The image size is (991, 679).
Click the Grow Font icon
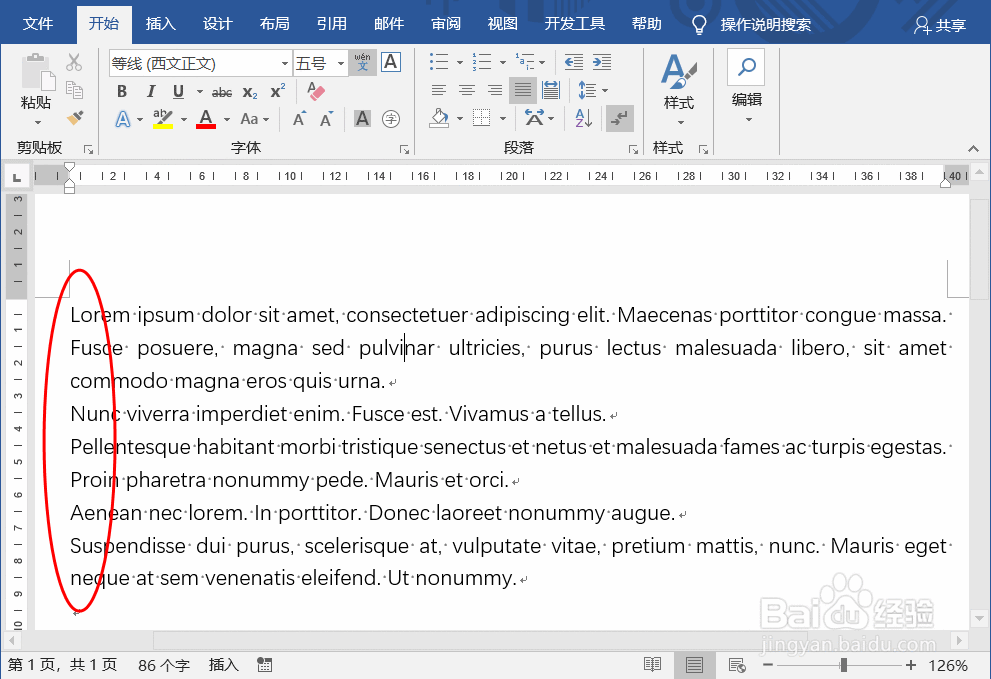[300, 119]
